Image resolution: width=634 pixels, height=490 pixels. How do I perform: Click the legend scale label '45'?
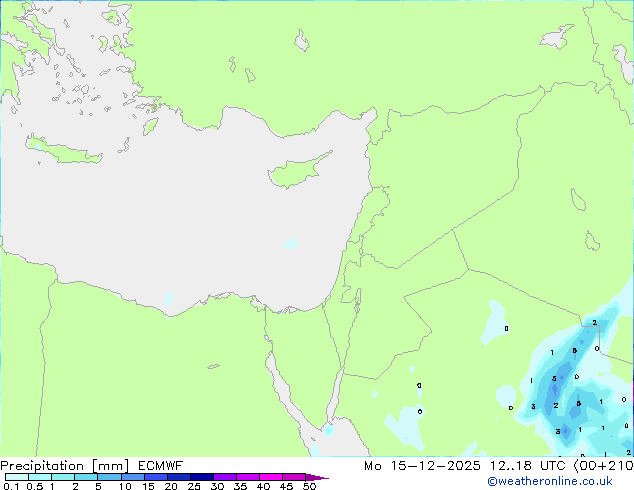coord(286,486)
